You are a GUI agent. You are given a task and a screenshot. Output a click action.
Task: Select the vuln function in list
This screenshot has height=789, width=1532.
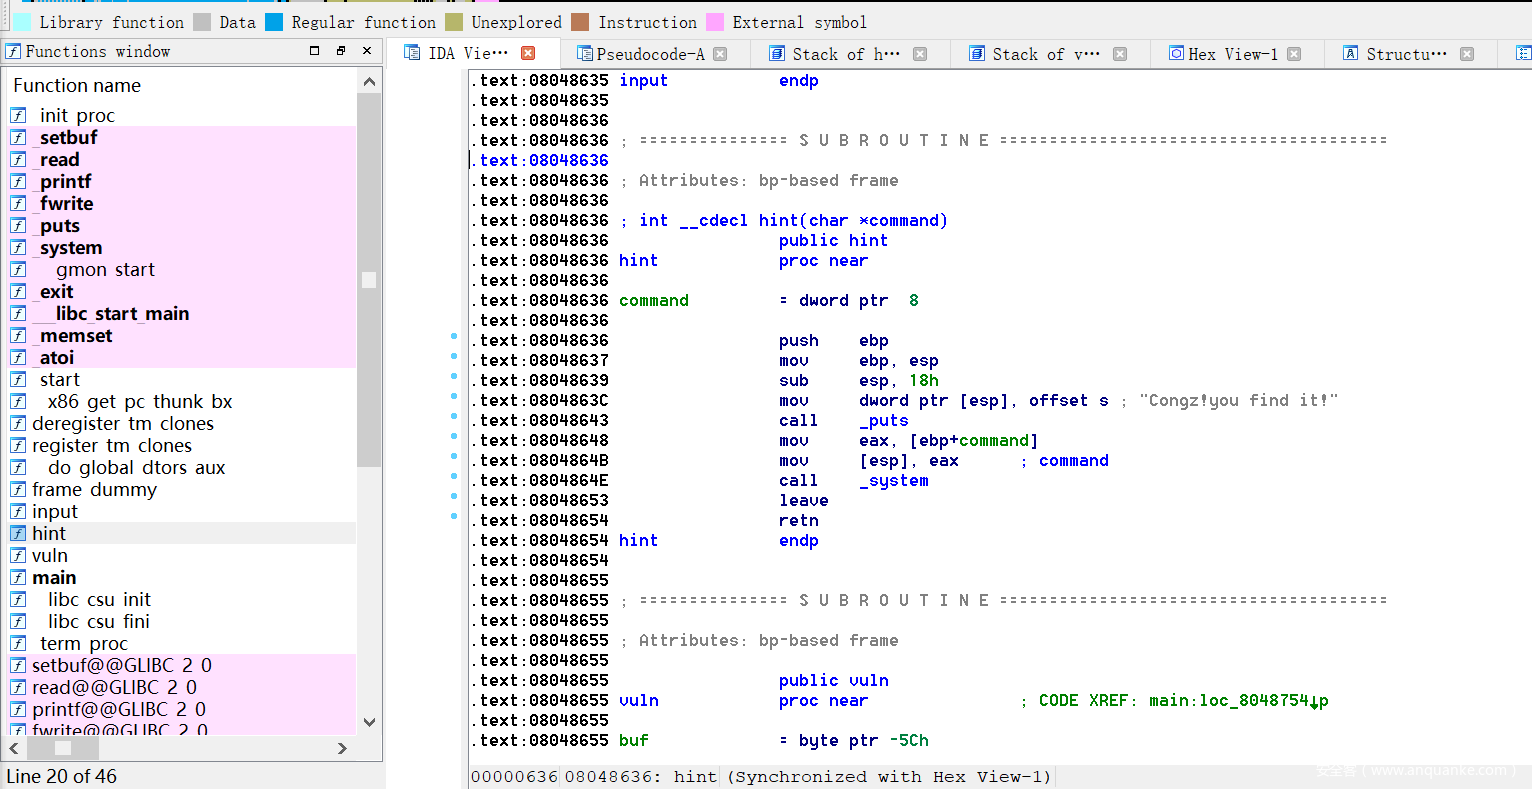[50, 556]
